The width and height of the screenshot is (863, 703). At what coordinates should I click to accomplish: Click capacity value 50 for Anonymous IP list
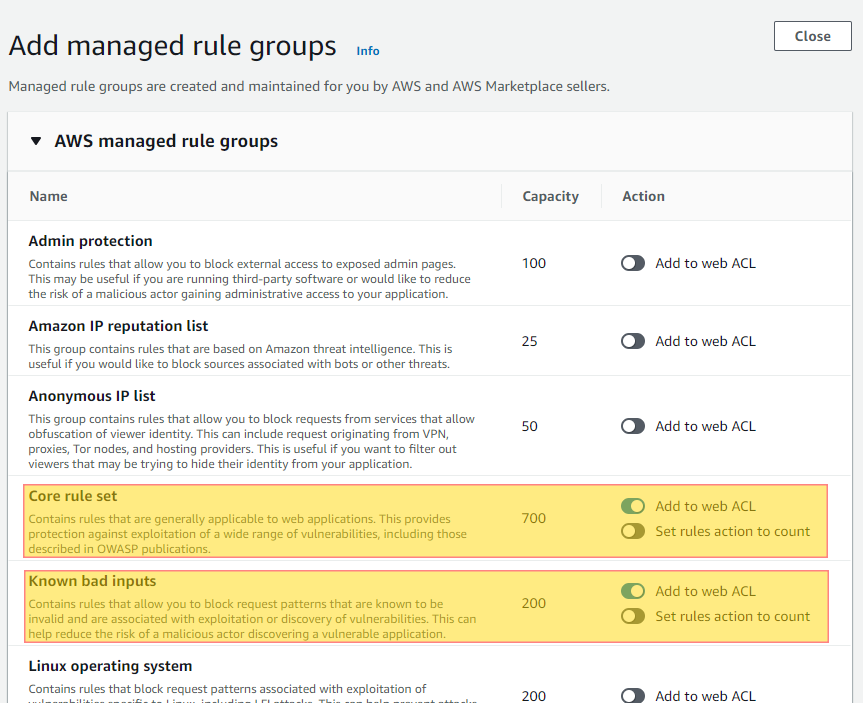(529, 426)
